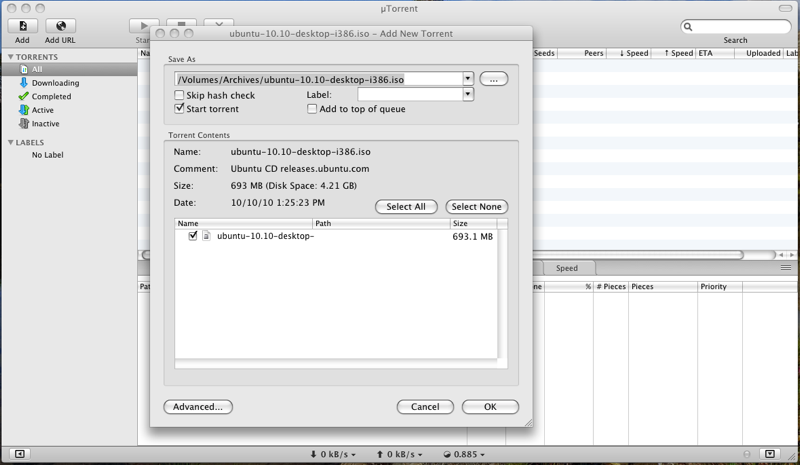
Task: Select Downloading category in sidebar
Action: [x=55, y=83]
